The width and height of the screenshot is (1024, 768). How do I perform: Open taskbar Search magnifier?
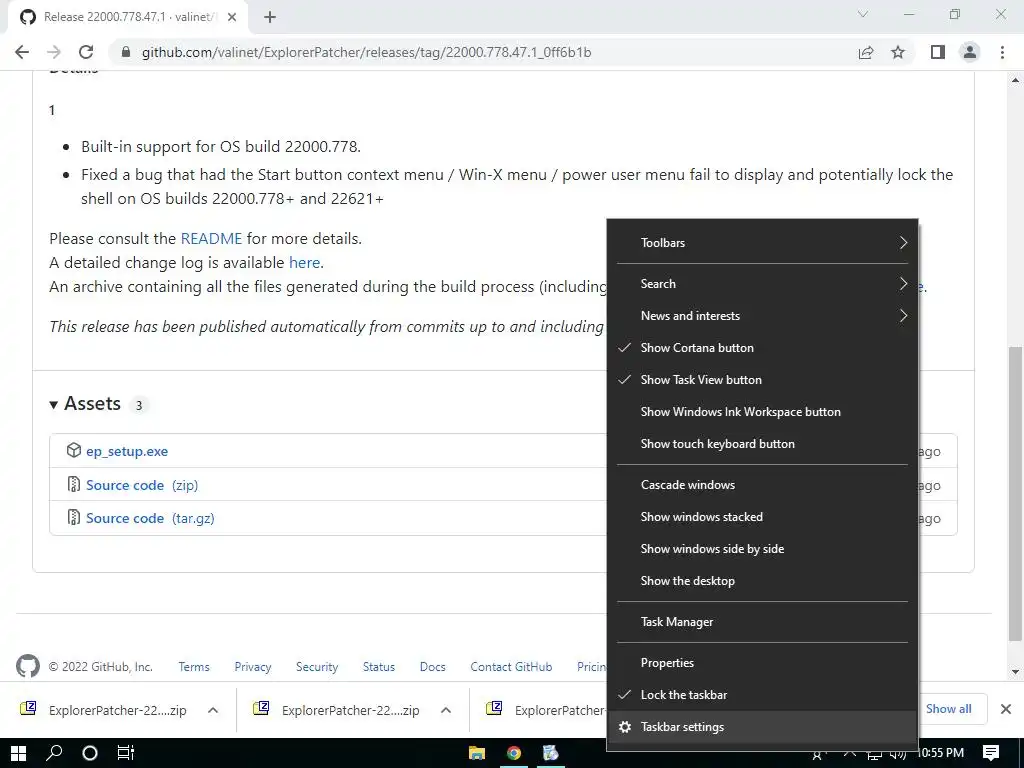pyautogui.click(x=54, y=753)
